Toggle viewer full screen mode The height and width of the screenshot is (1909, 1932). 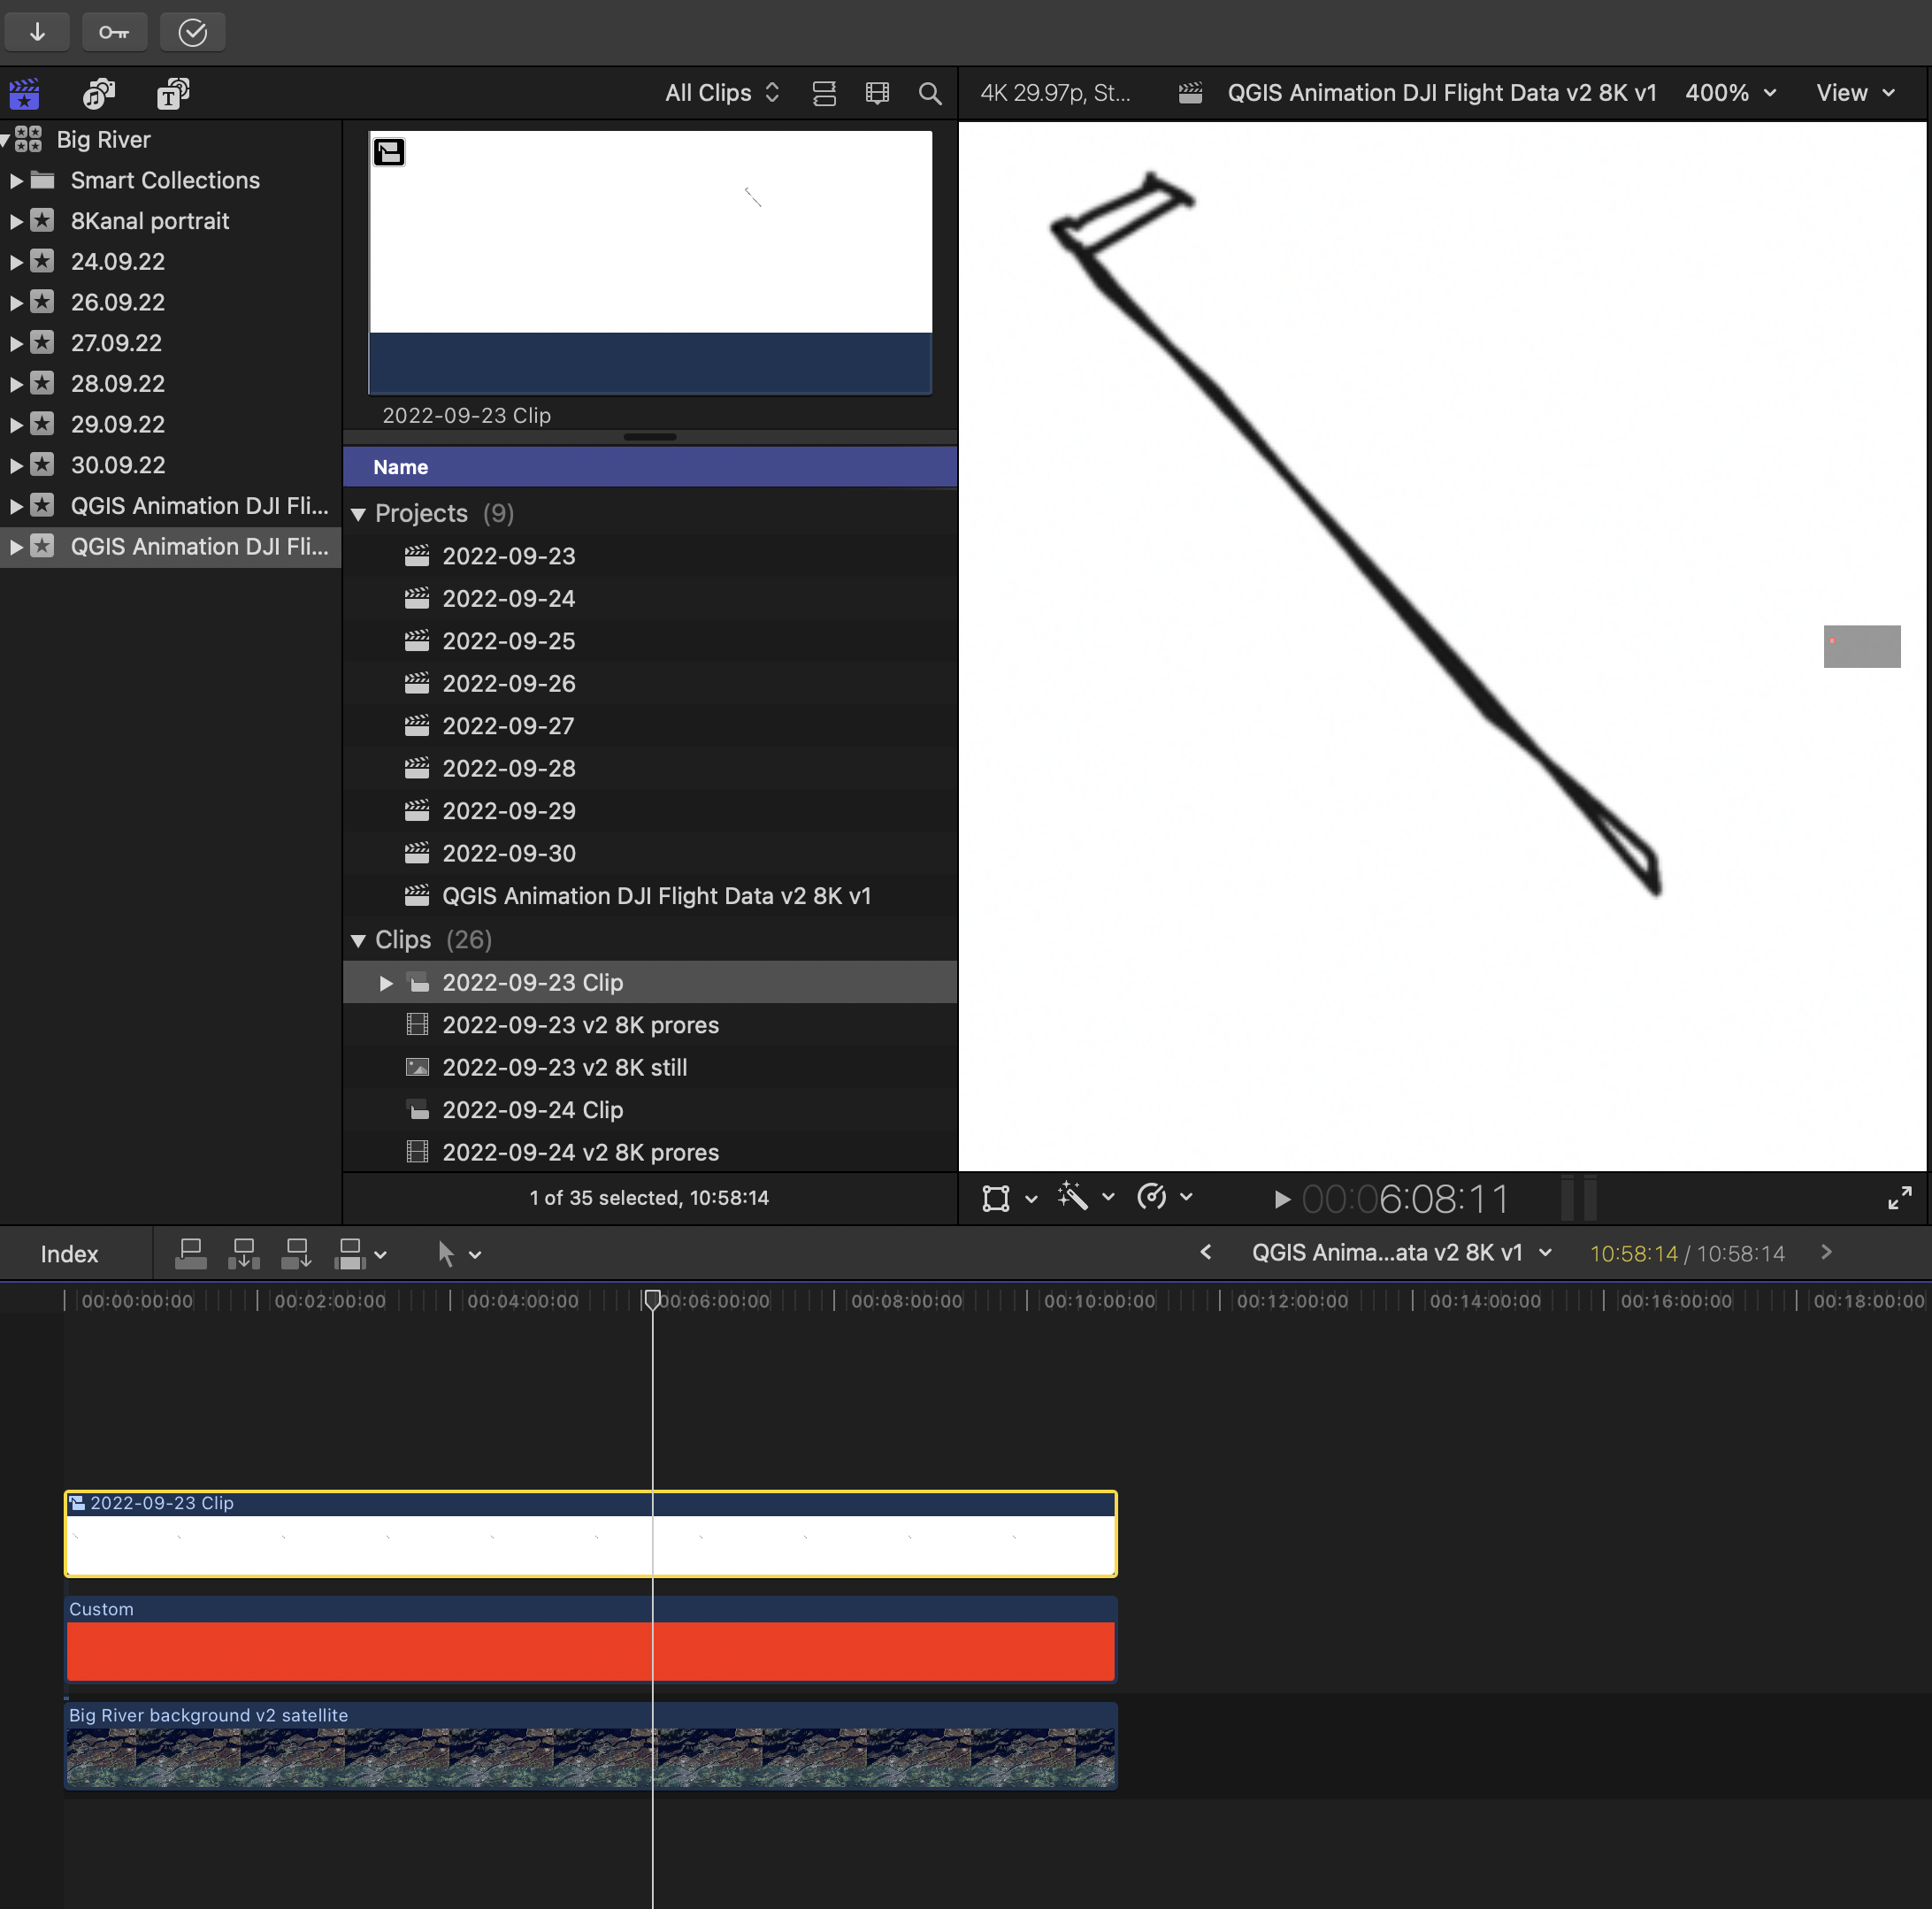(x=1899, y=1197)
